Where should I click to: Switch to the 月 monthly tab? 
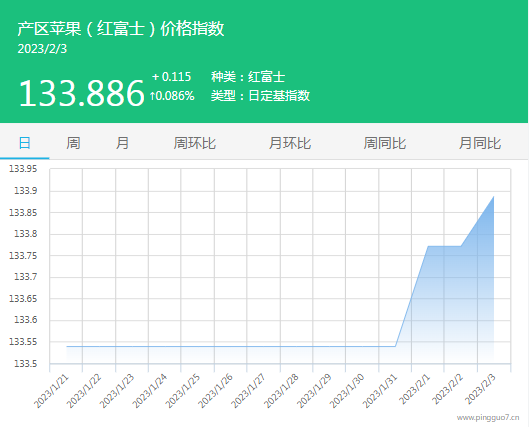(x=122, y=143)
